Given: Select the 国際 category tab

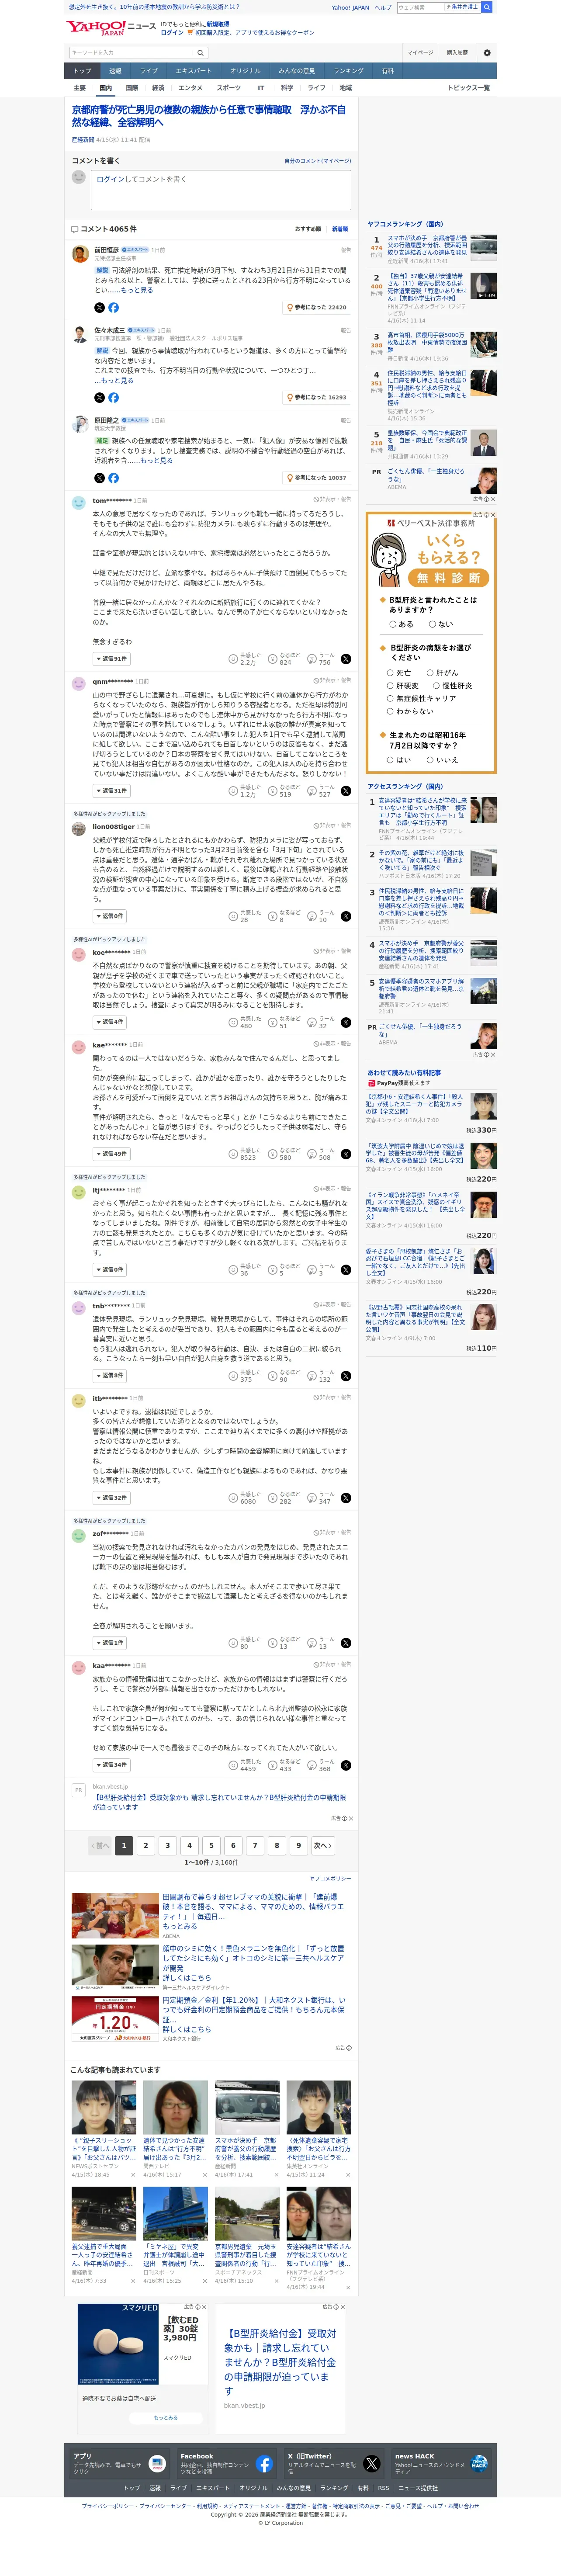Looking at the screenshot, I should coord(132,88).
